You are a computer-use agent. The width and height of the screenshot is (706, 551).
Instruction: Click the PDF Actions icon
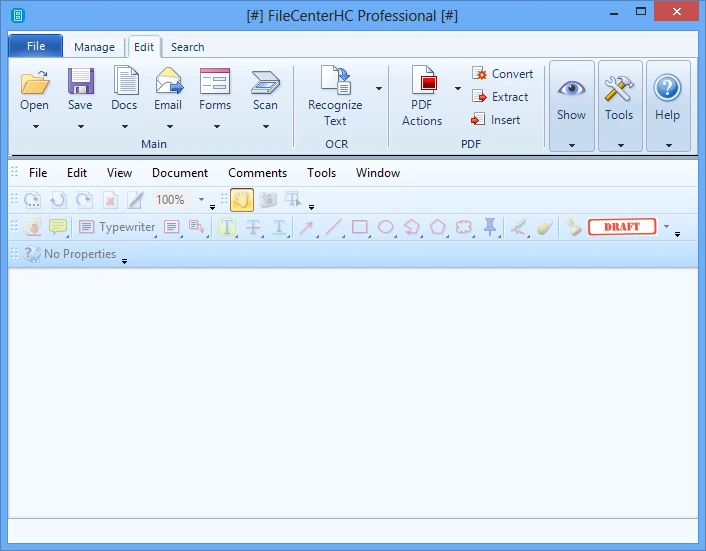click(x=422, y=82)
